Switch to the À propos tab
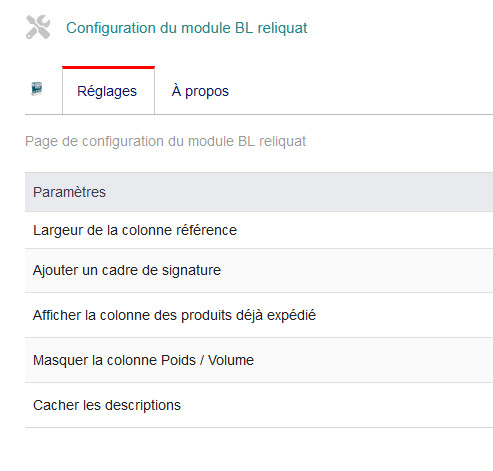This screenshot has height=471, width=493. (x=200, y=91)
